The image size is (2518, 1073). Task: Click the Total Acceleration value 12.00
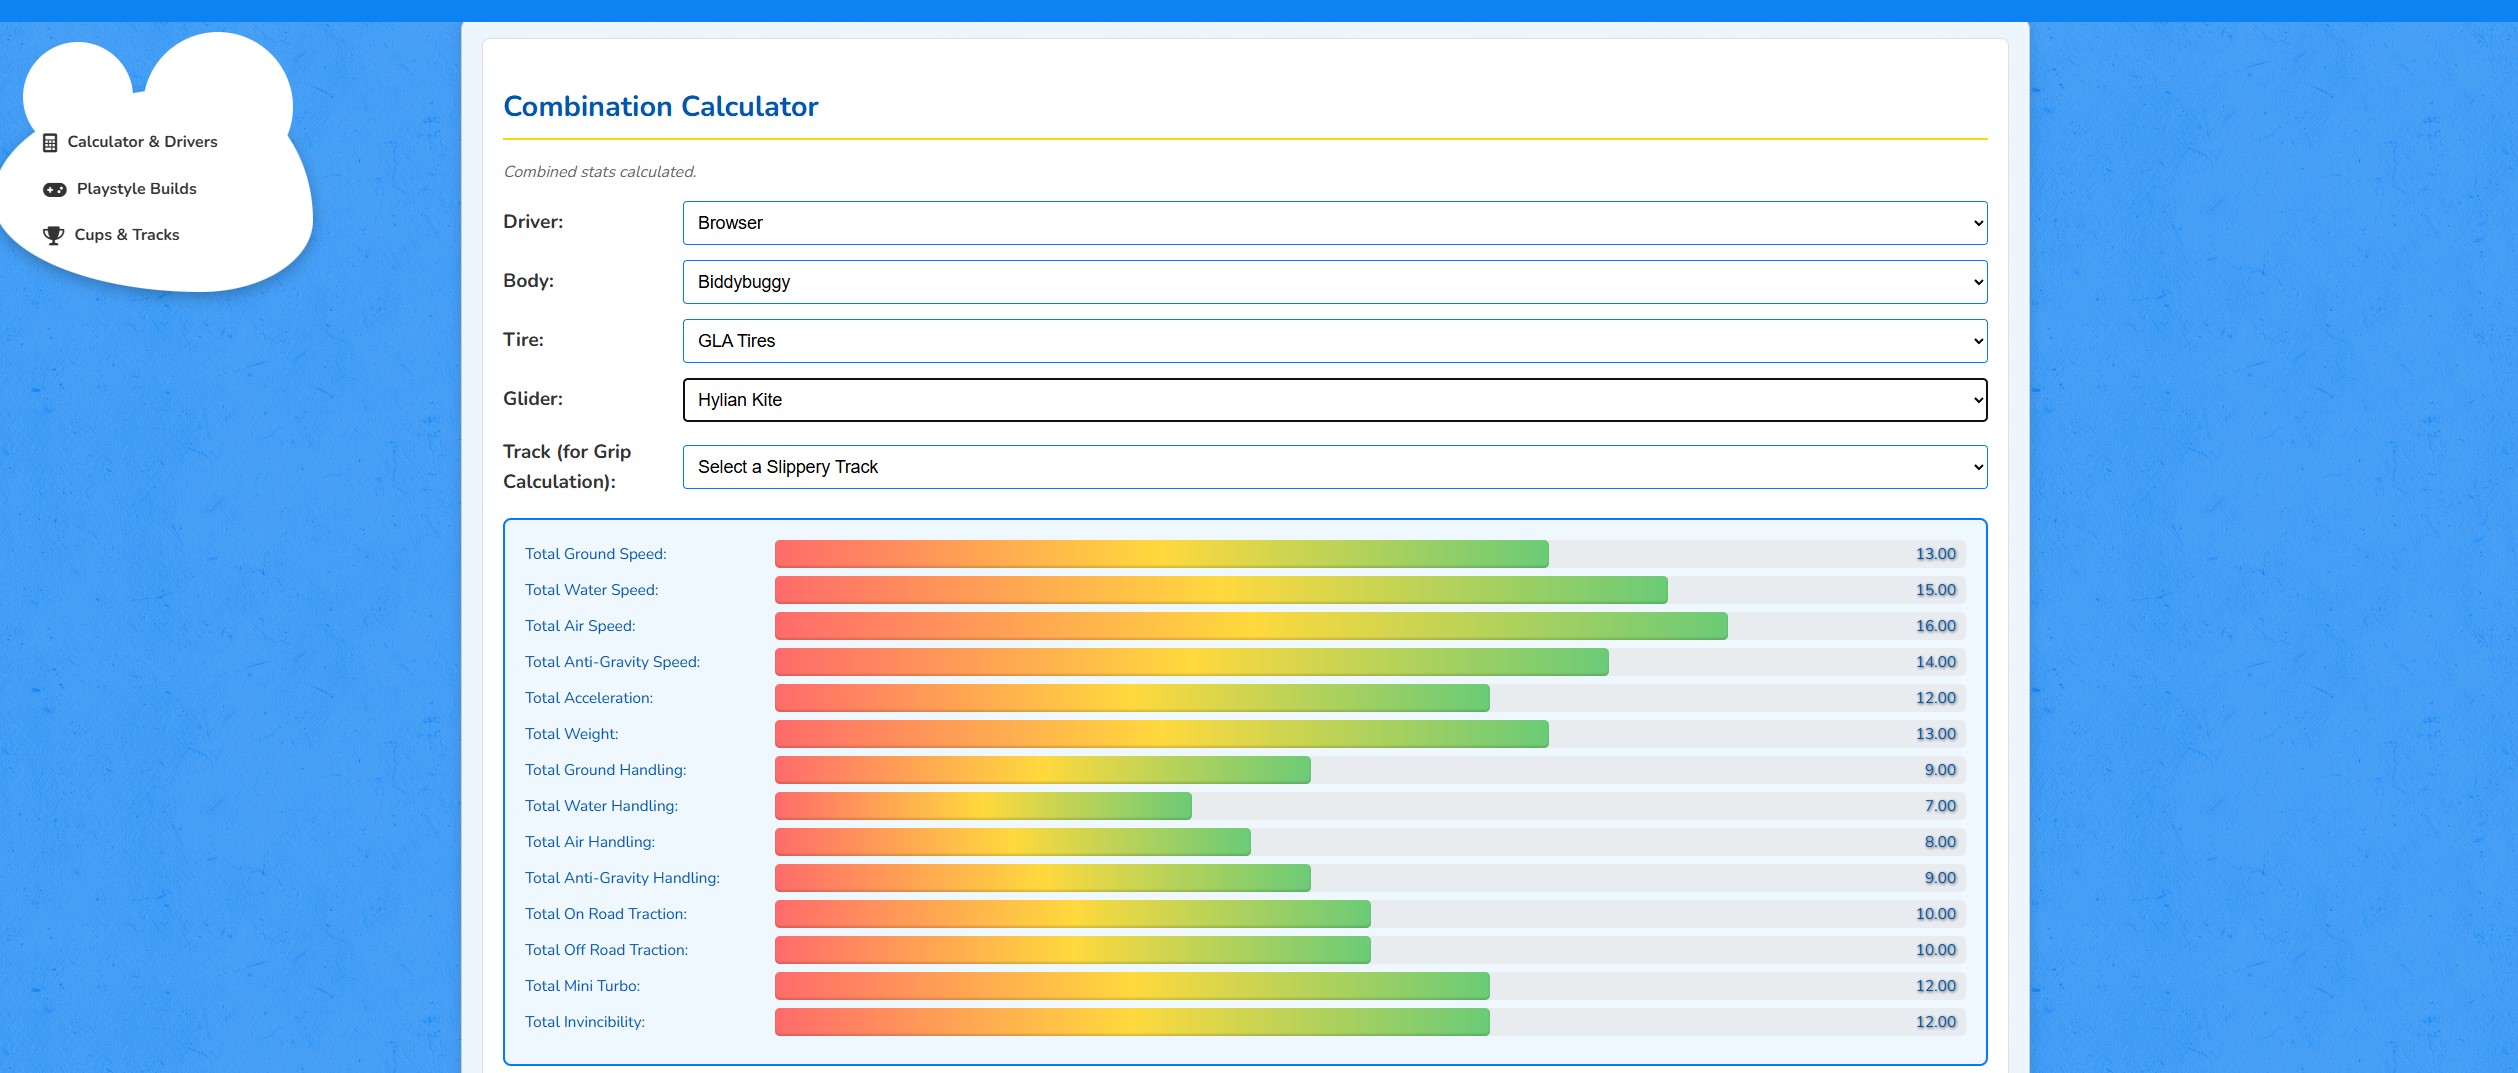pyautogui.click(x=1935, y=698)
